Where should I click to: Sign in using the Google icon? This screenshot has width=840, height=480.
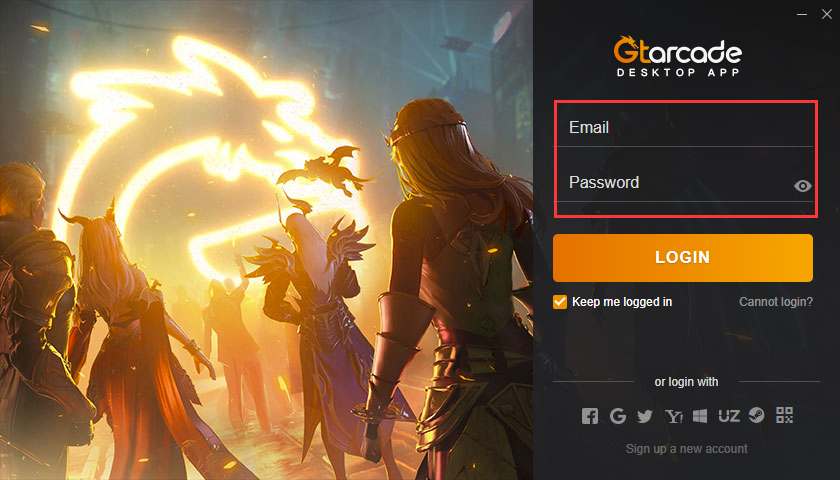(x=618, y=416)
